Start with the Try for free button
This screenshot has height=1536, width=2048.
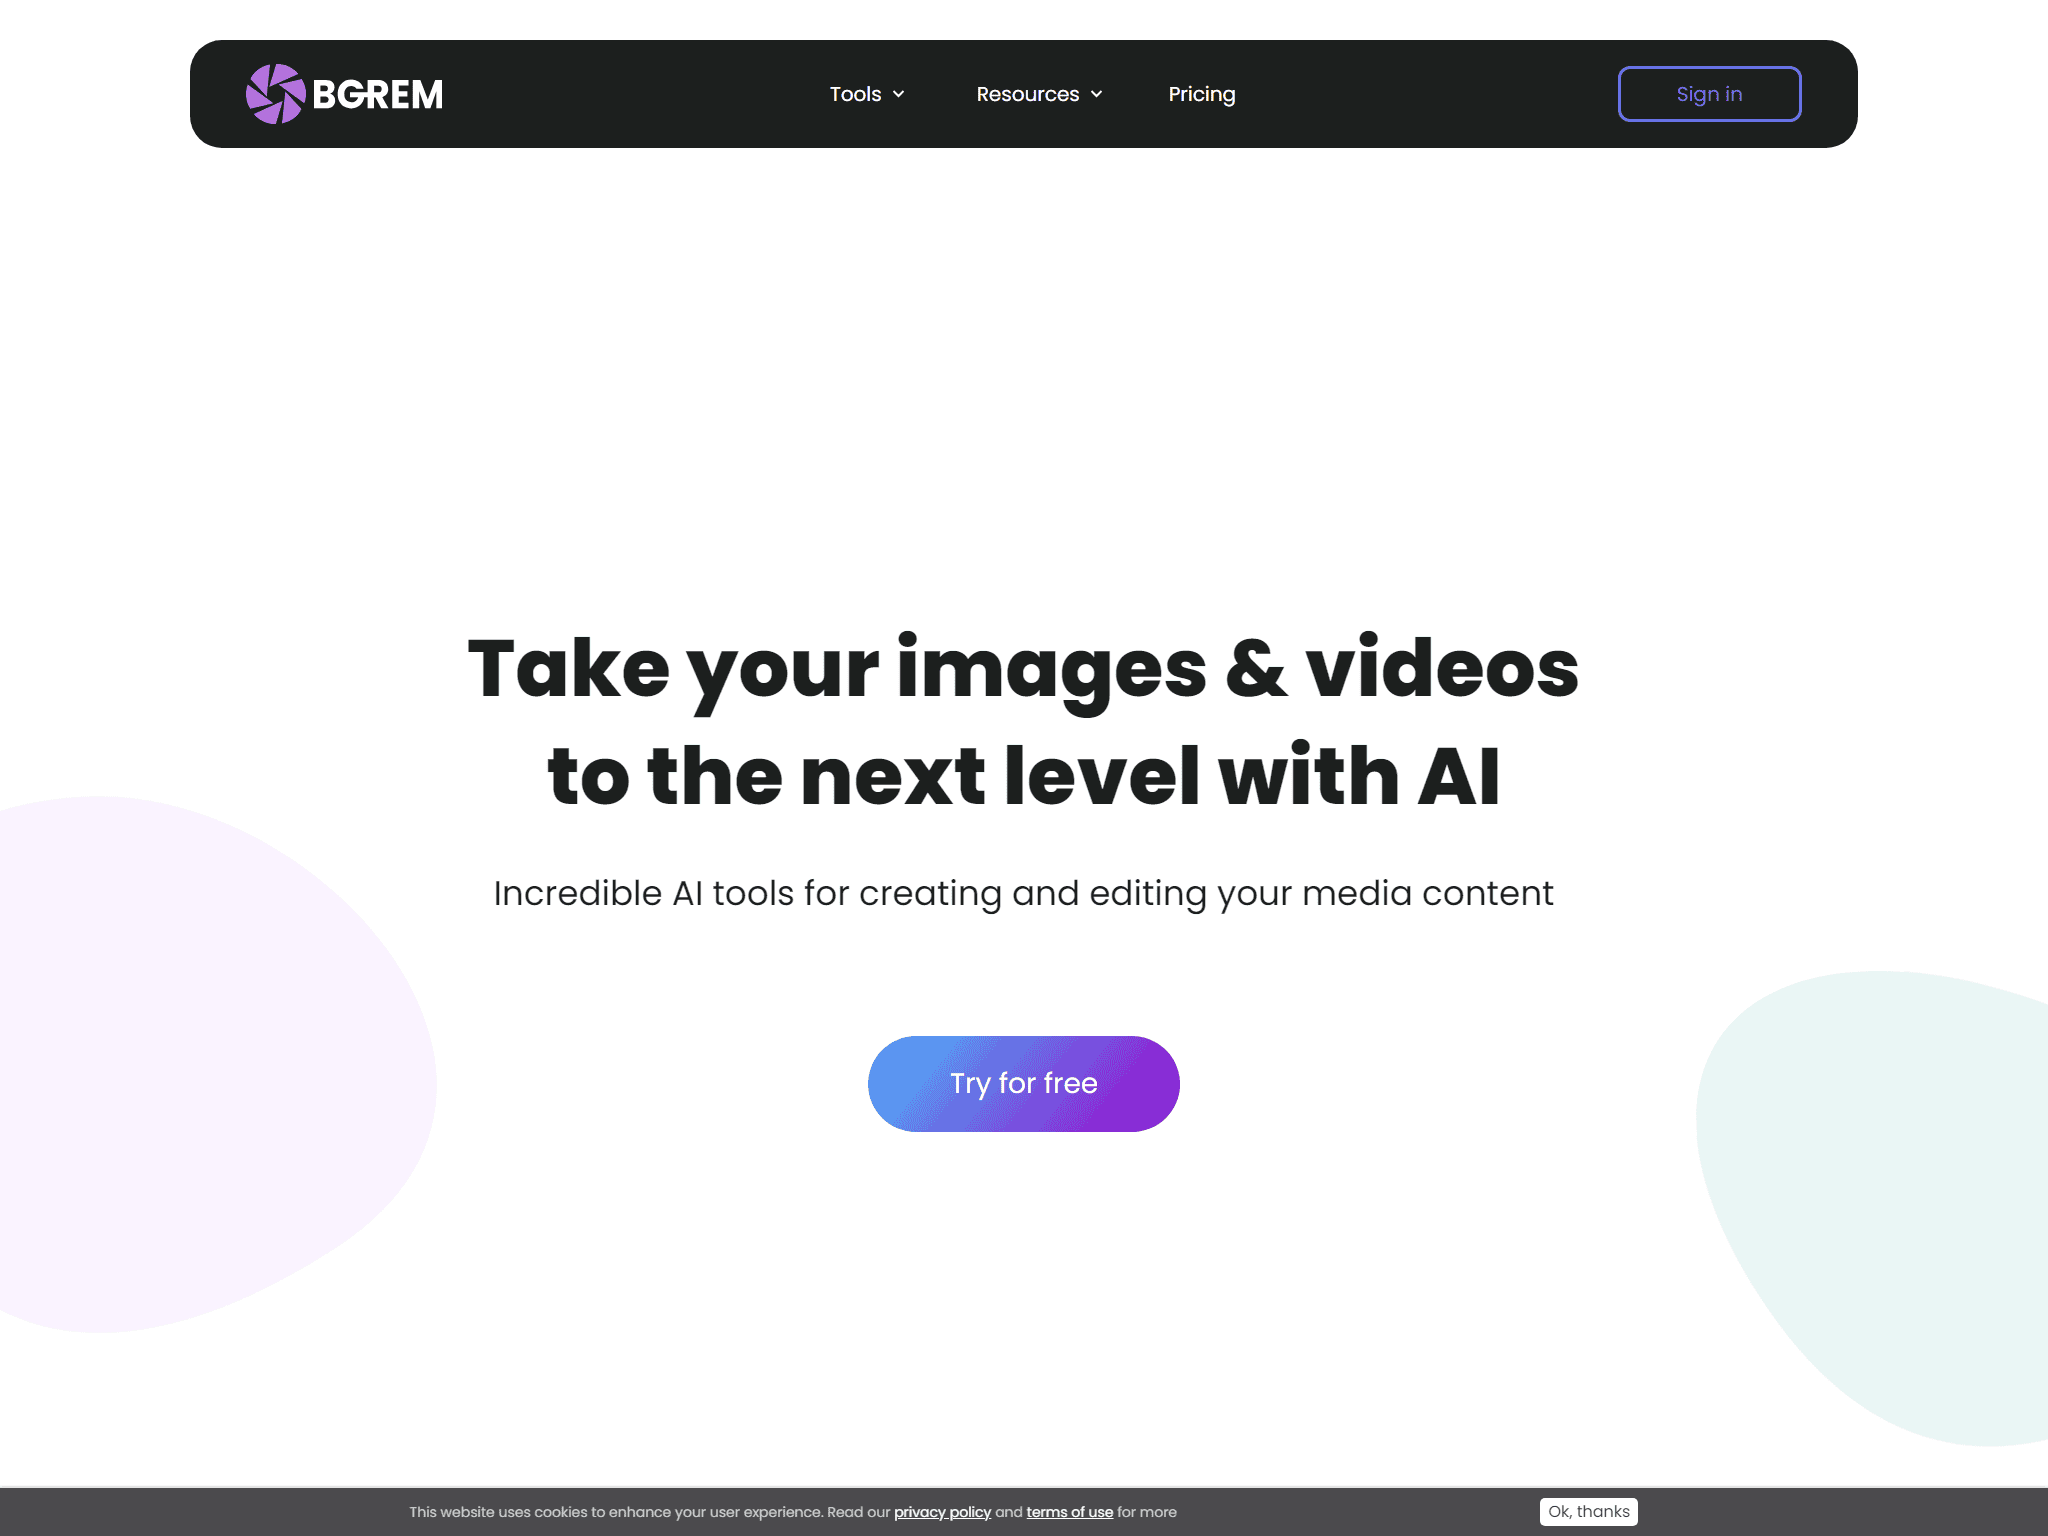pyautogui.click(x=1024, y=1083)
